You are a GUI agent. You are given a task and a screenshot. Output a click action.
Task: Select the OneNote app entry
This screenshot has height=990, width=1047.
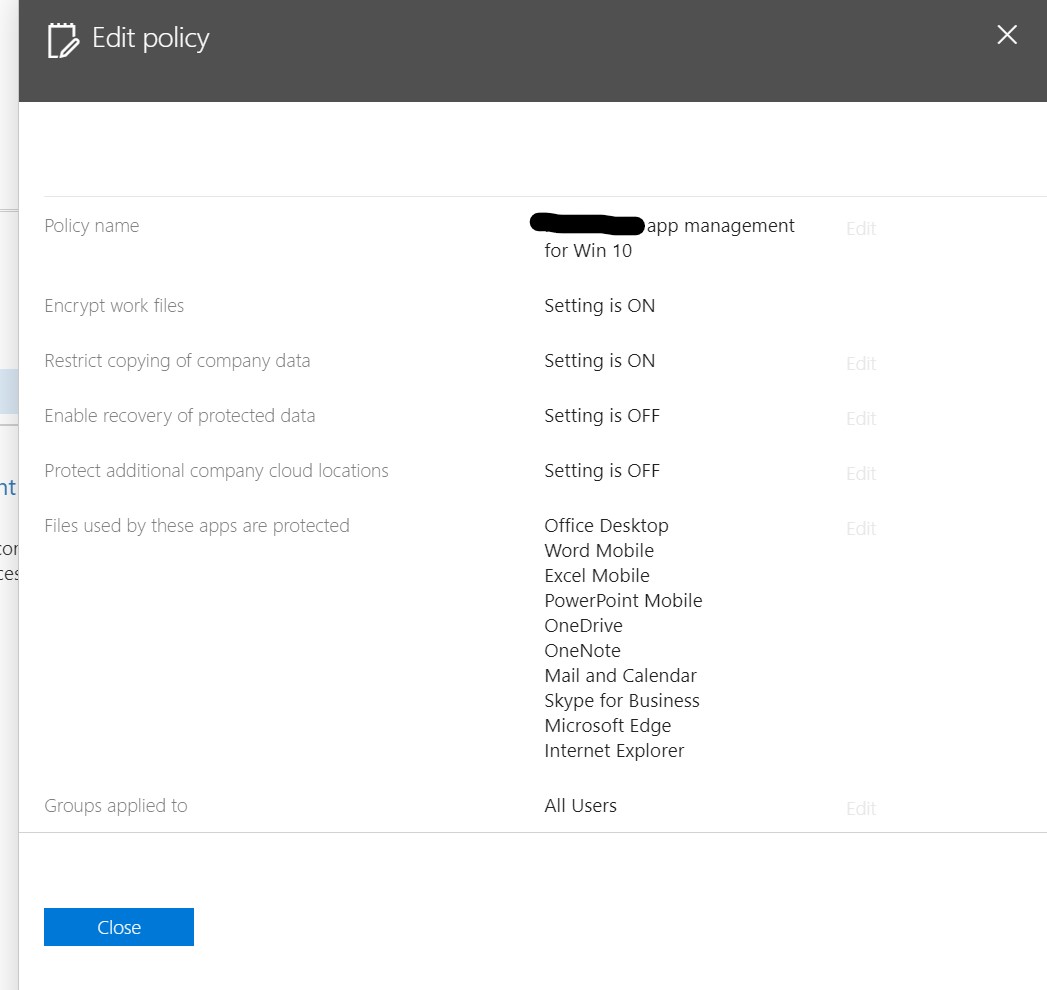point(582,650)
